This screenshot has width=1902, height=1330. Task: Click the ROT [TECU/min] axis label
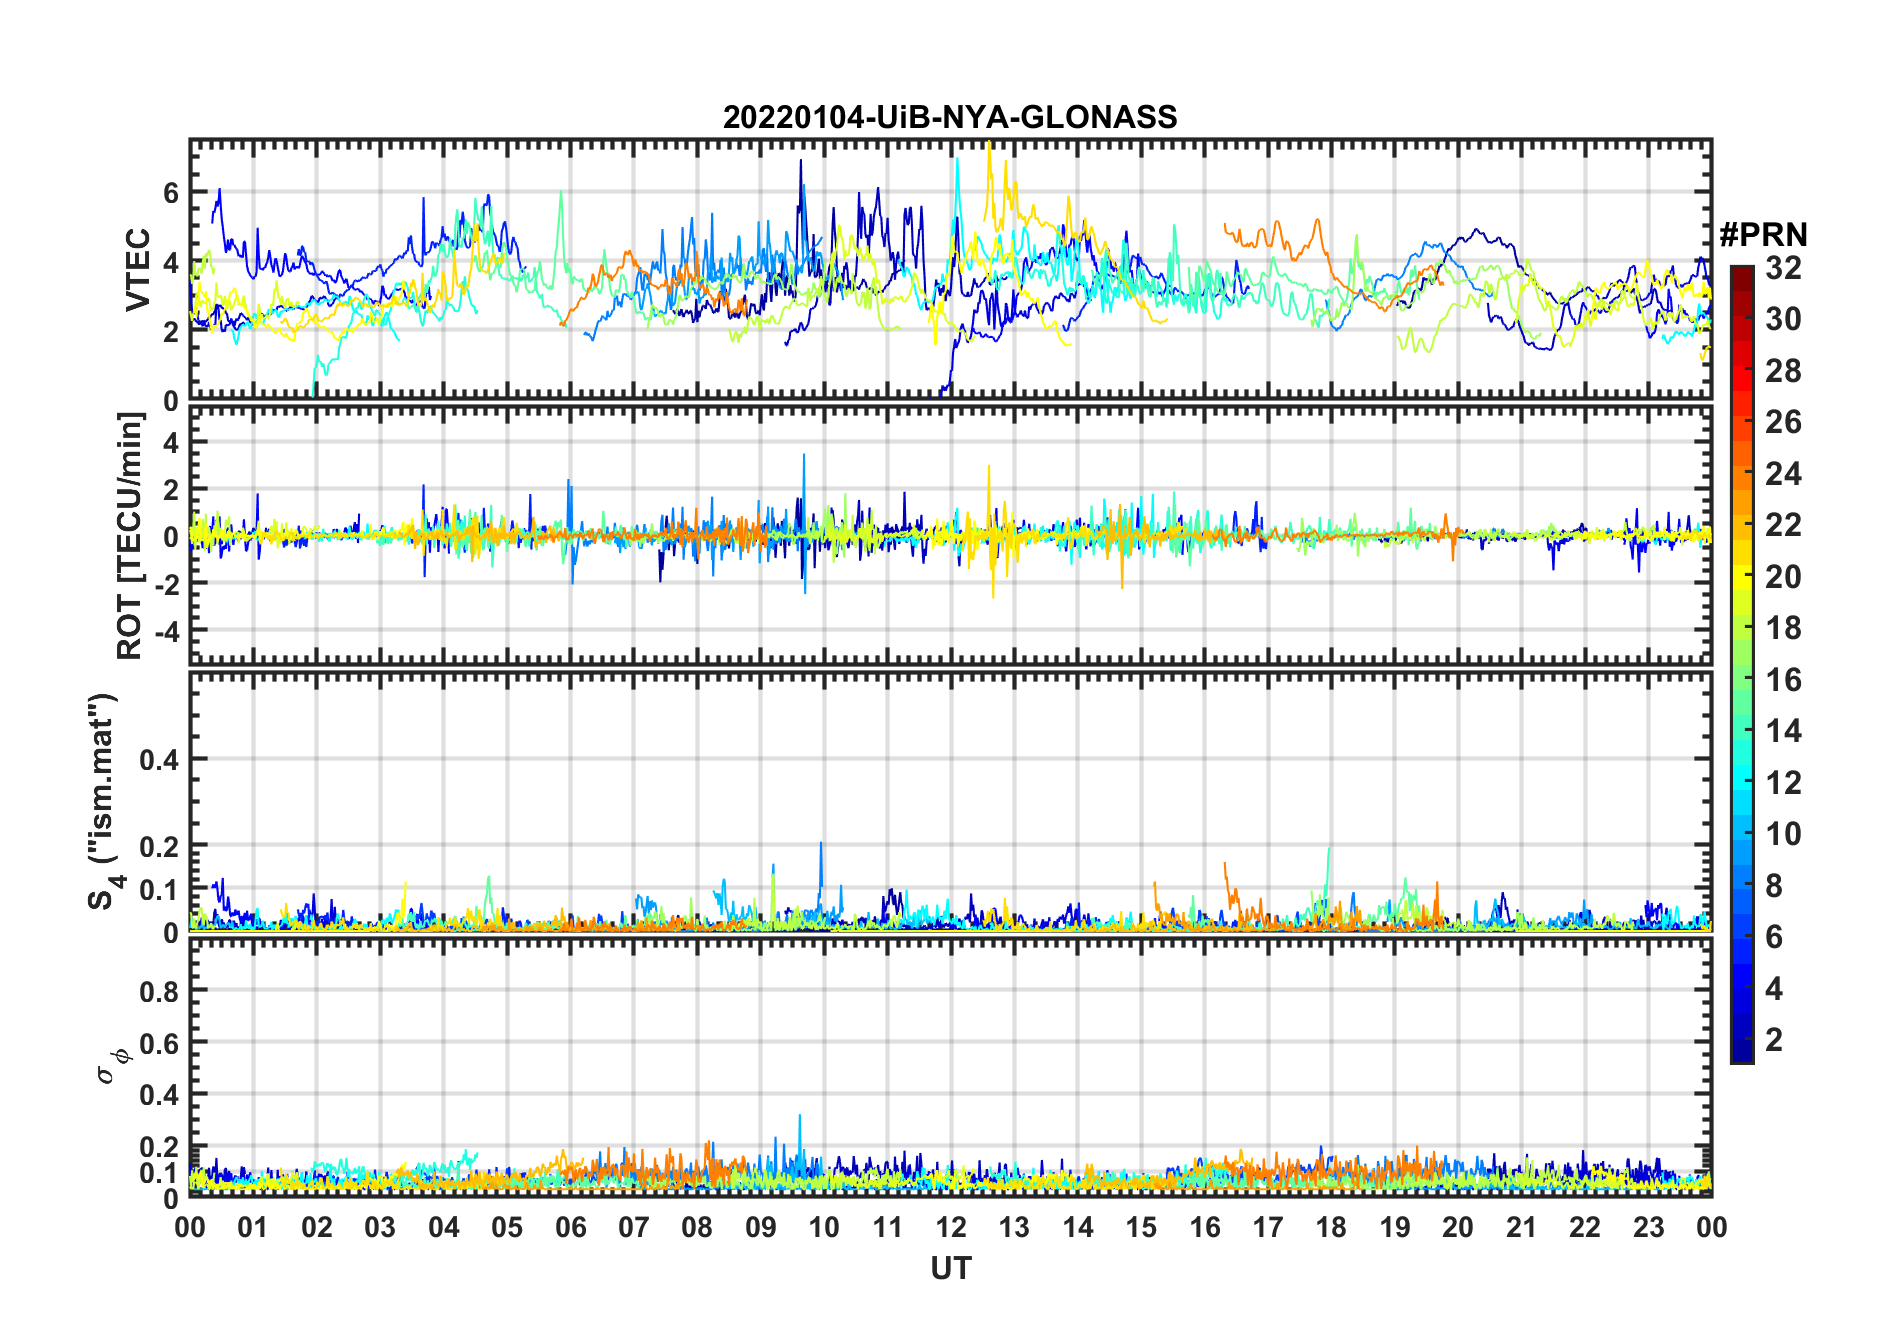(x=130, y=536)
